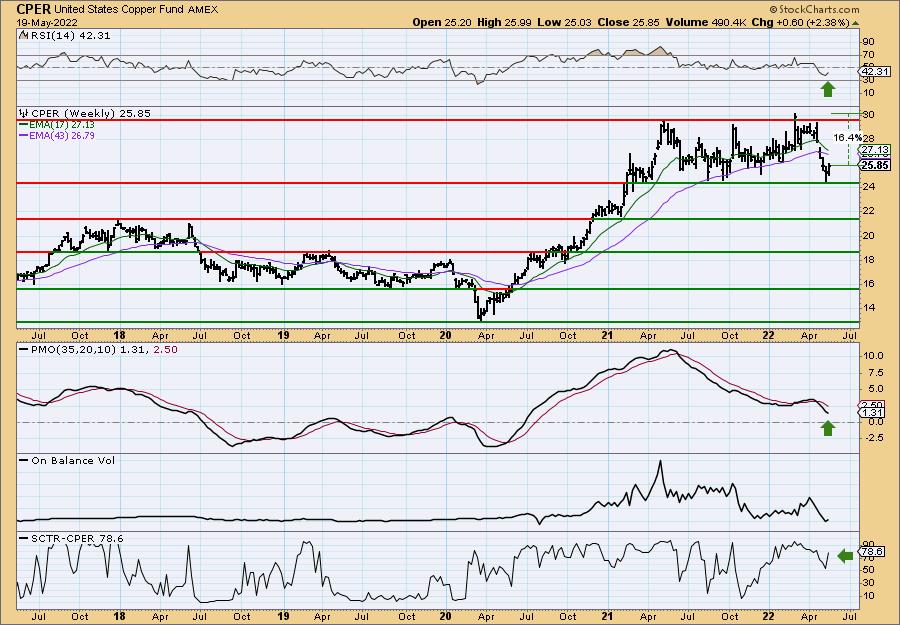Click the 25.85 price axis tag
900x625 pixels.
[x=874, y=165]
